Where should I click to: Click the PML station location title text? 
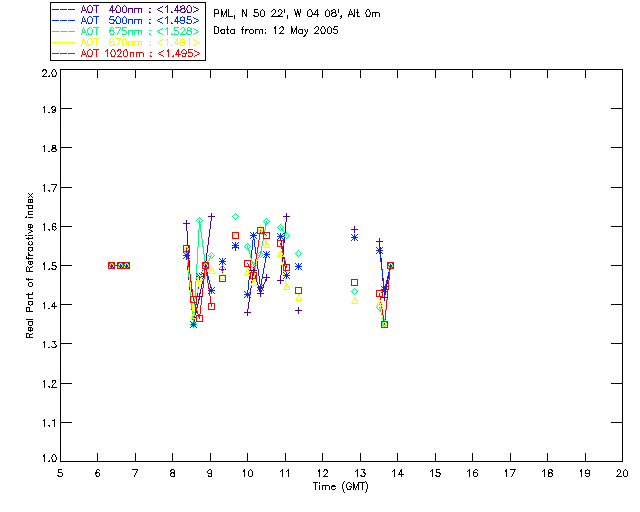[x=297, y=14]
